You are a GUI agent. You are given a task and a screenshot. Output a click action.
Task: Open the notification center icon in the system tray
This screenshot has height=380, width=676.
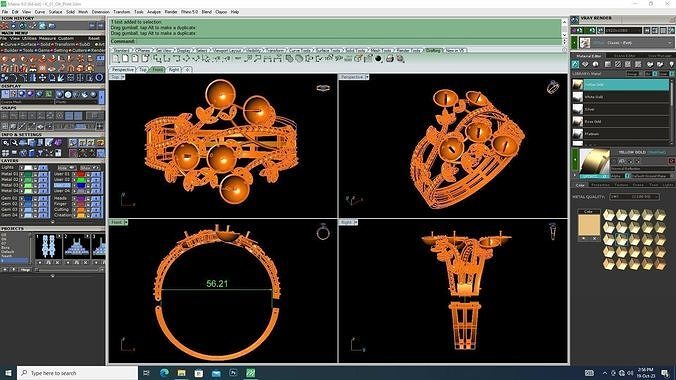pos(665,373)
